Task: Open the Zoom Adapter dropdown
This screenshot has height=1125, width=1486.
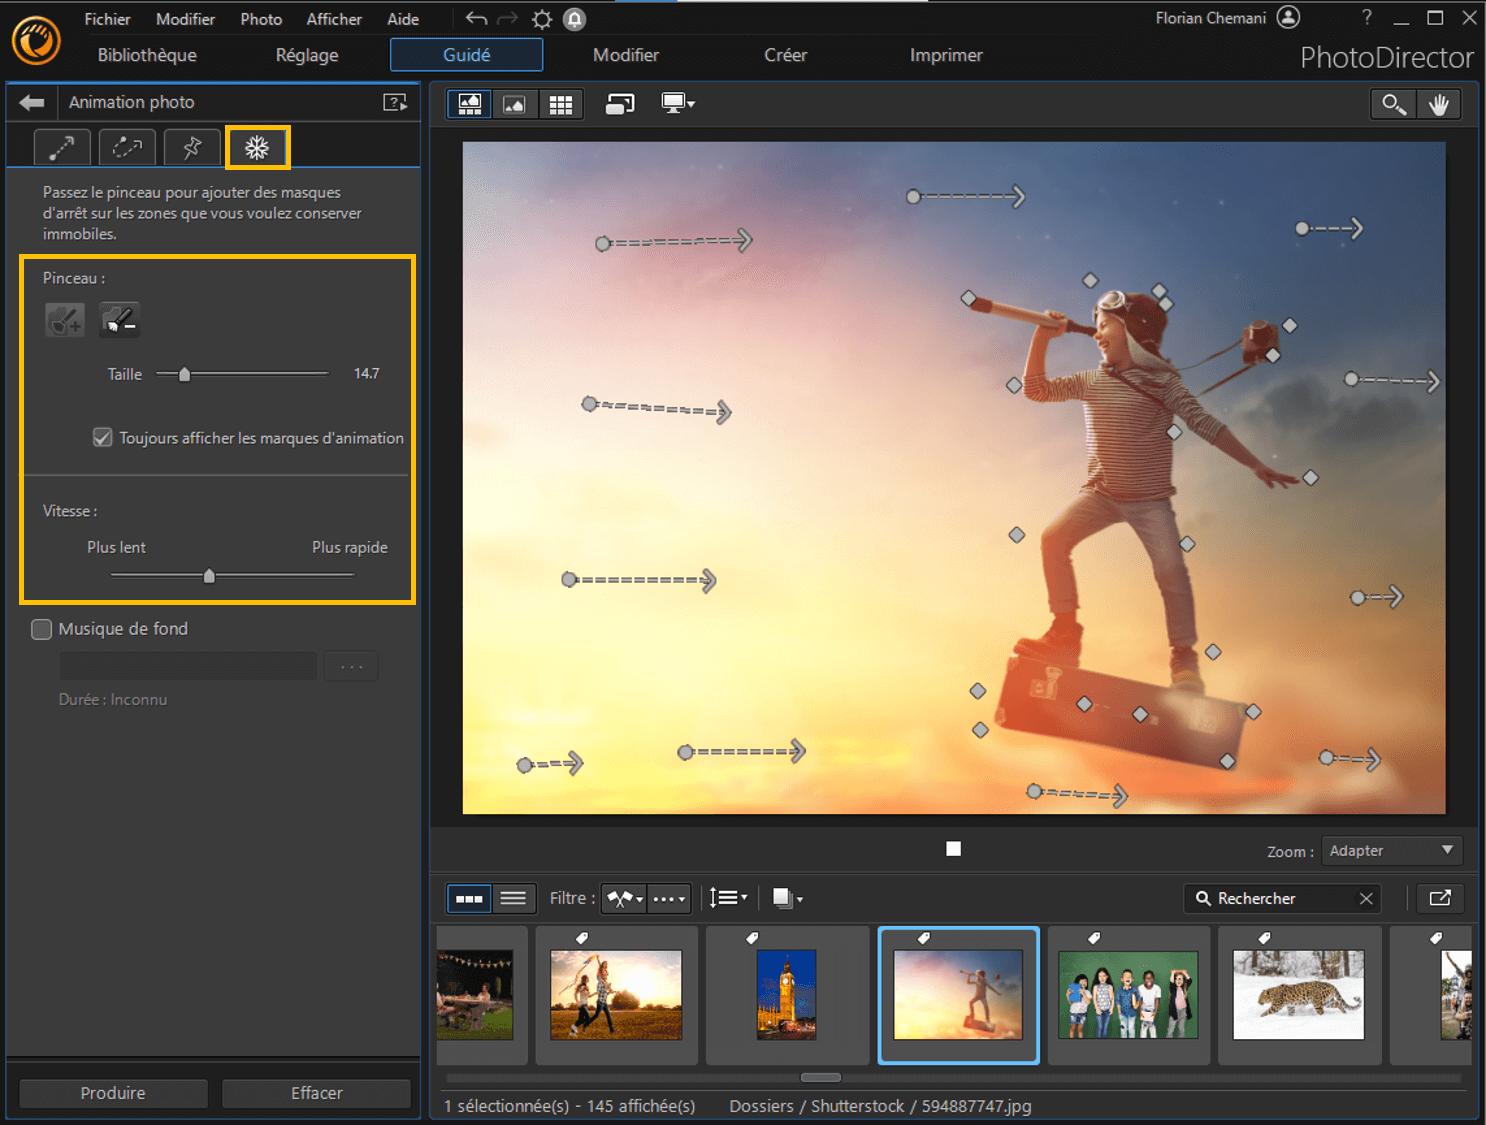Action: (x=1391, y=850)
